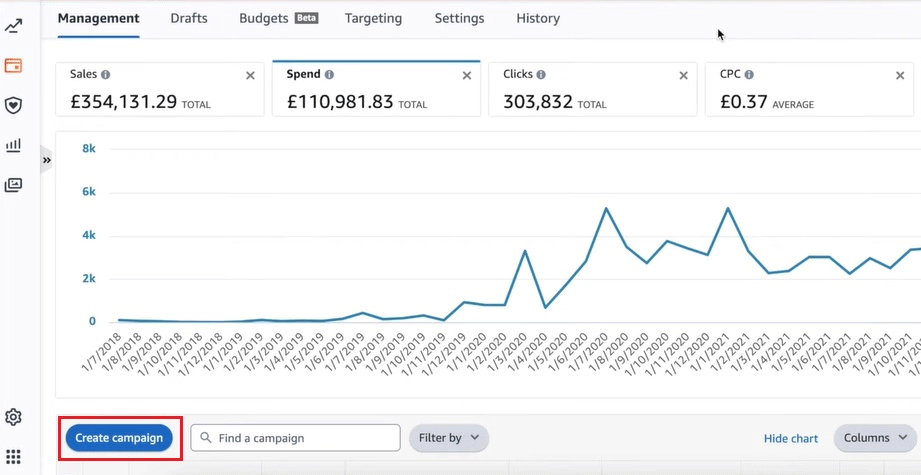The width and height of the screenshot is (921, 475).
Task: Expand the collapsed sidebar with double chevron
Action: 46,160
